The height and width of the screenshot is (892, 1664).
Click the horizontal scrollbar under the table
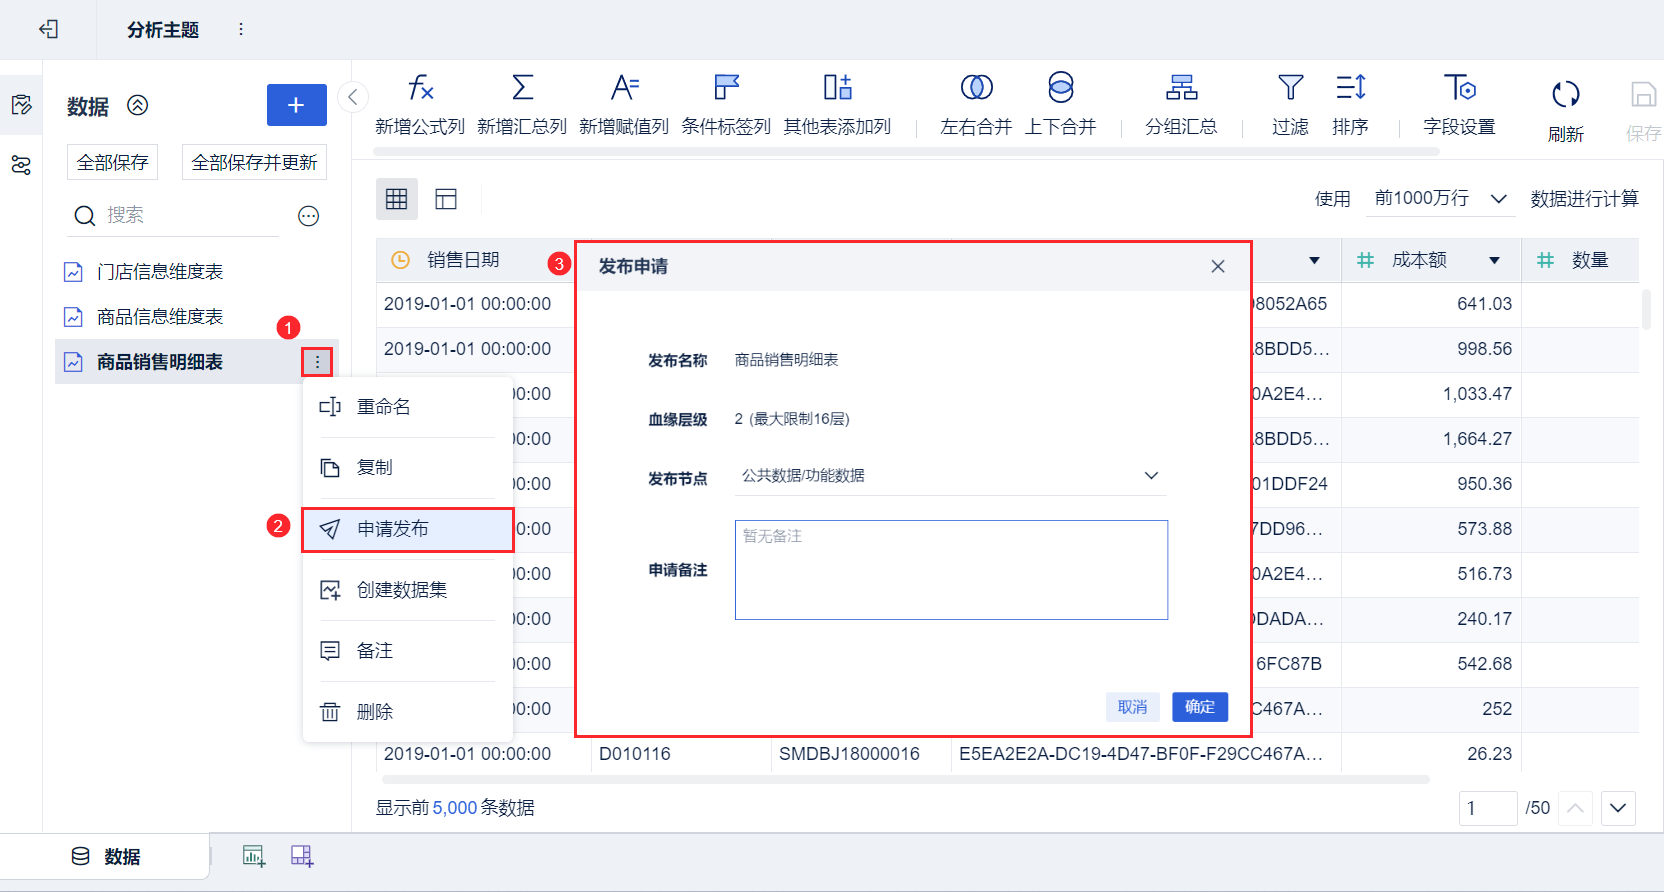pos(906,780)
